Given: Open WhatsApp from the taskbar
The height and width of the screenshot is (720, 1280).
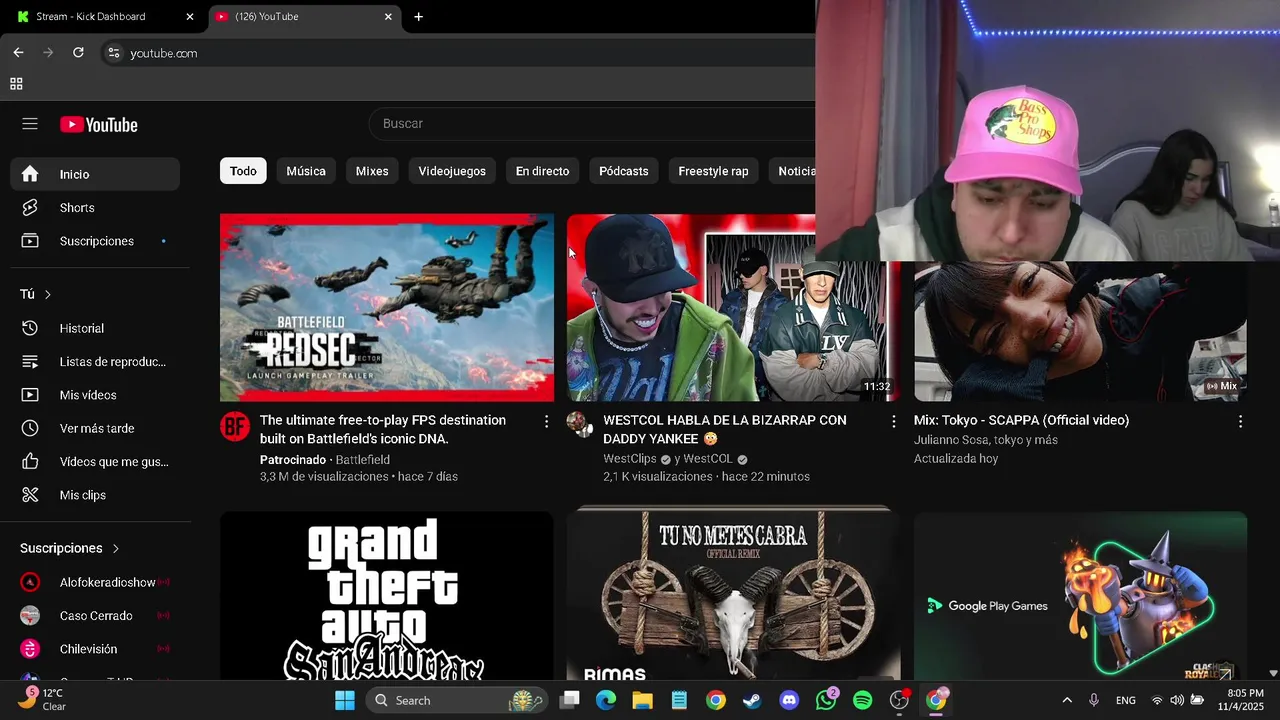Looking at the screenshot, I should click(x=826, y=700).
